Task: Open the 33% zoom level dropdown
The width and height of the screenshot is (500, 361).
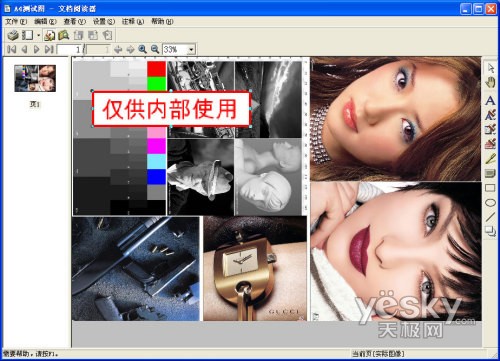Action: 191,50
